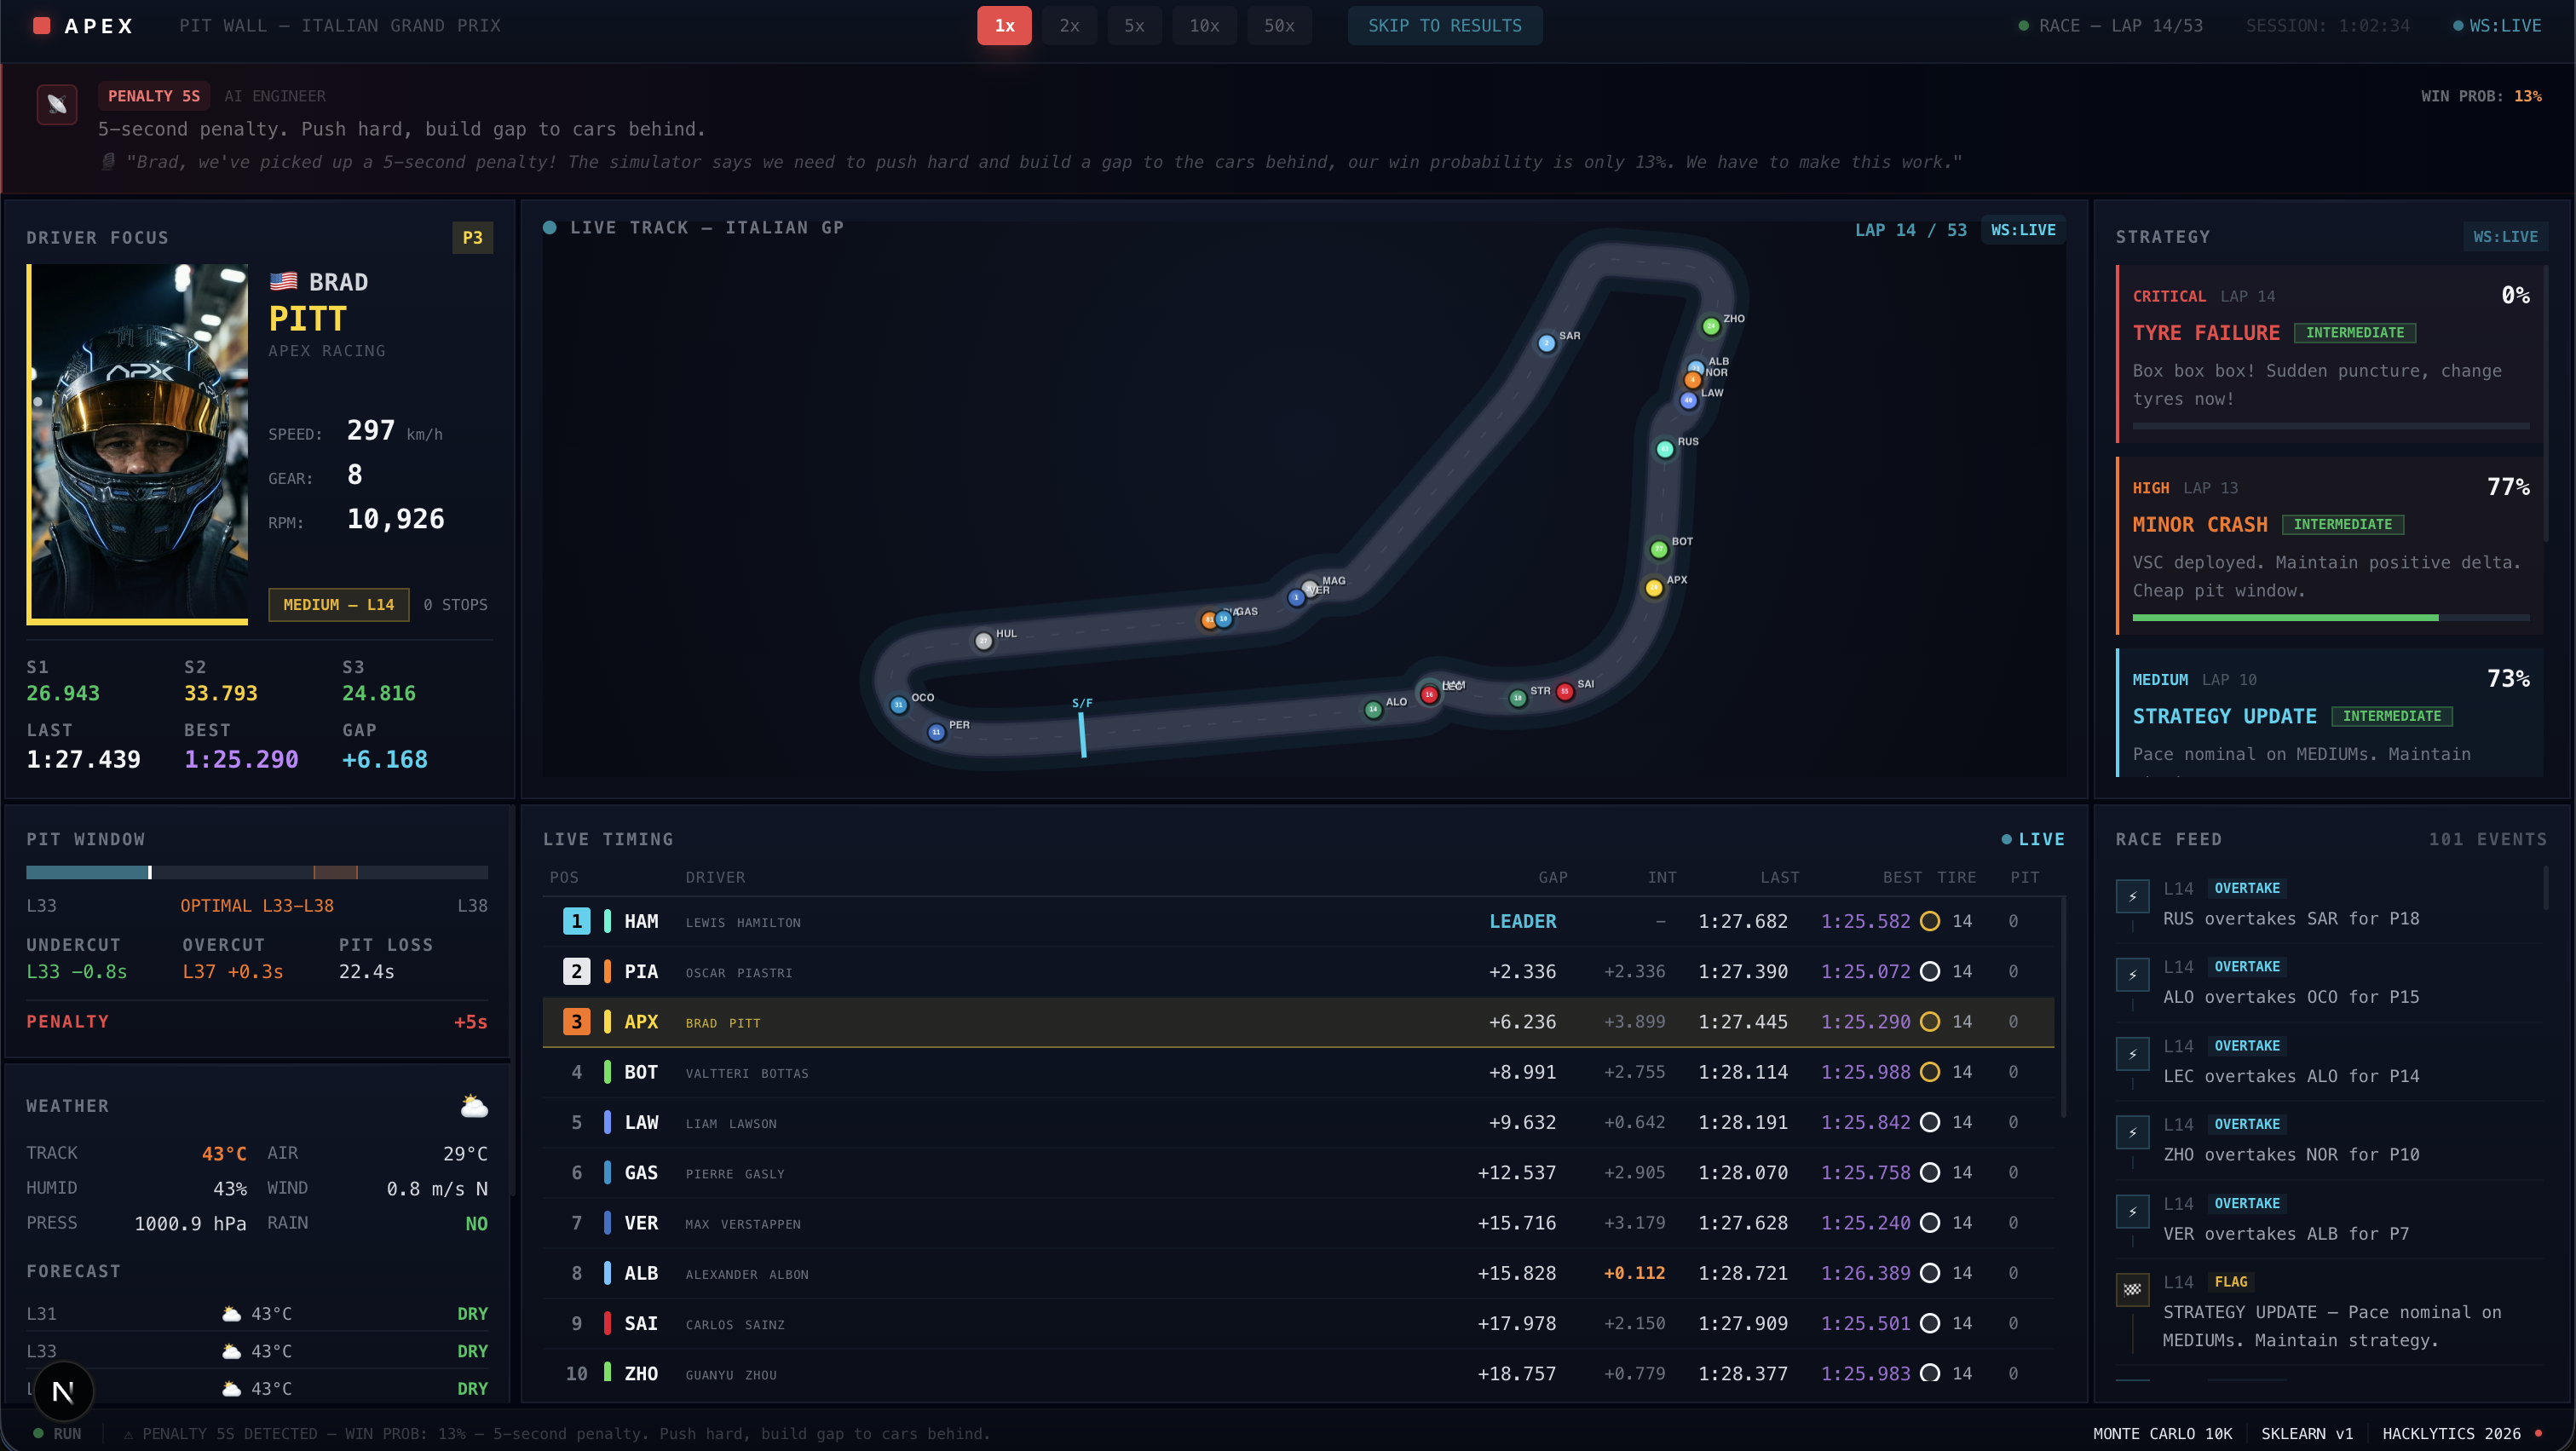This screenshot has width=2576, height=1451.
Task: Click the red APEX logo square
Action: click(x=41, y=26)
